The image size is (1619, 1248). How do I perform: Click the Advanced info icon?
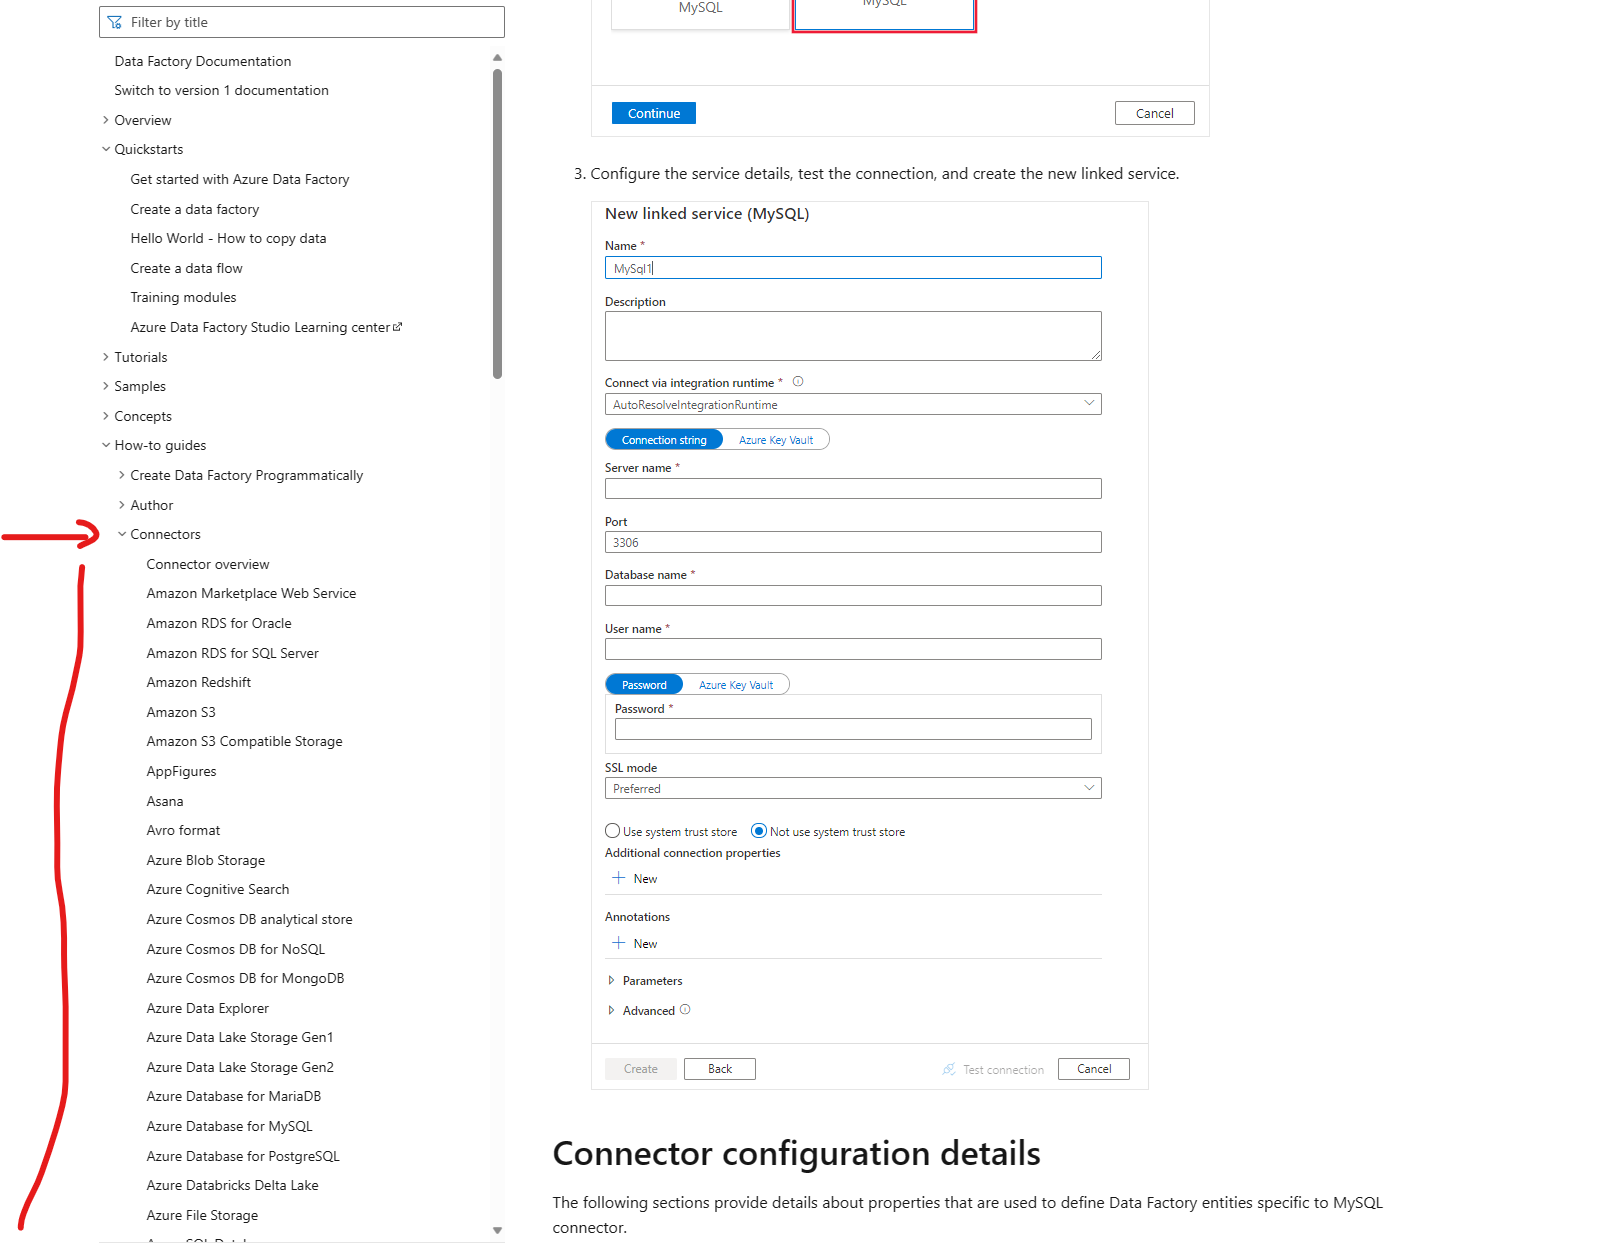point(685,1010)
